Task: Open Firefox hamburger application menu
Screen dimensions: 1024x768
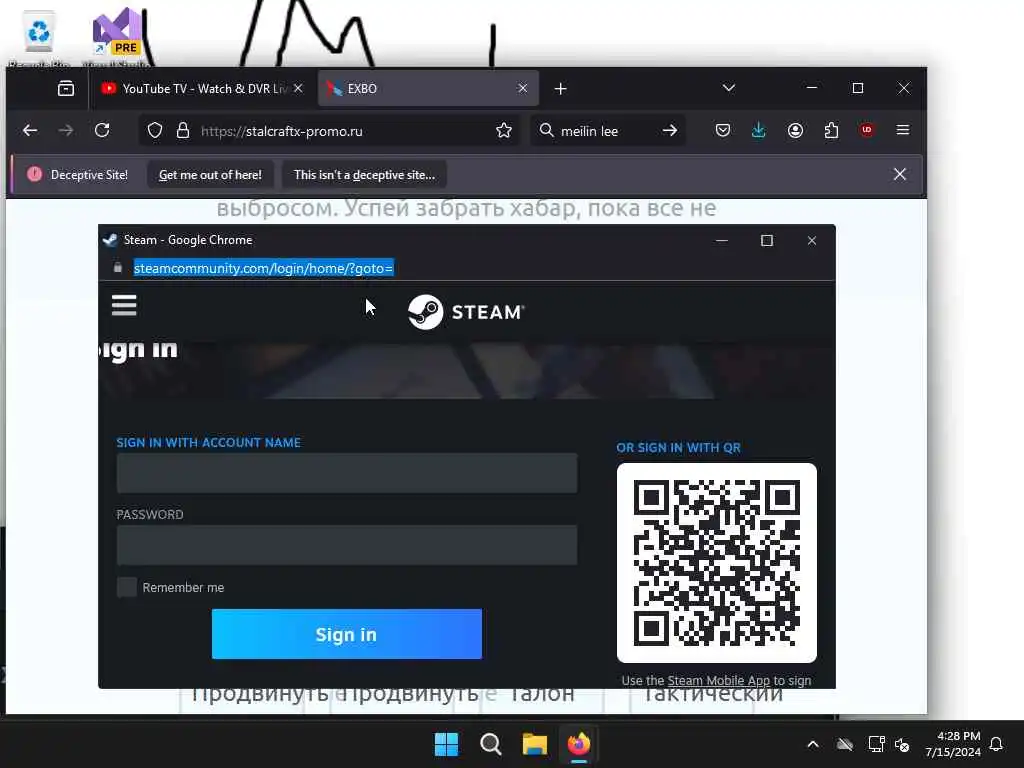Action: coord(903,130)
